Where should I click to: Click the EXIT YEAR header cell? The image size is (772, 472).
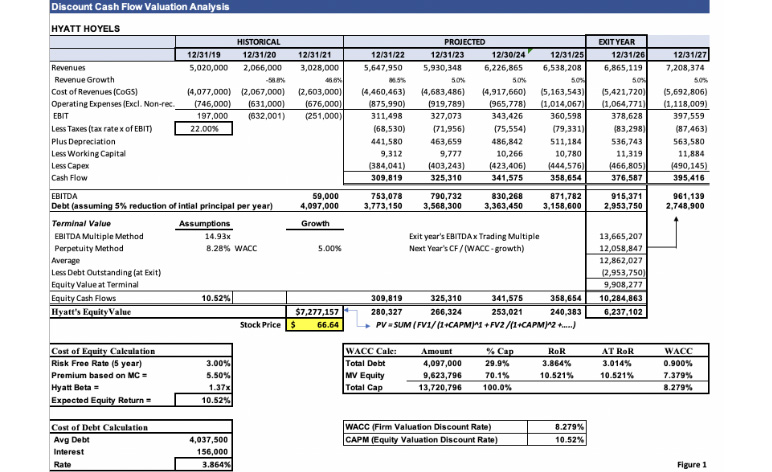click(616, 42)
